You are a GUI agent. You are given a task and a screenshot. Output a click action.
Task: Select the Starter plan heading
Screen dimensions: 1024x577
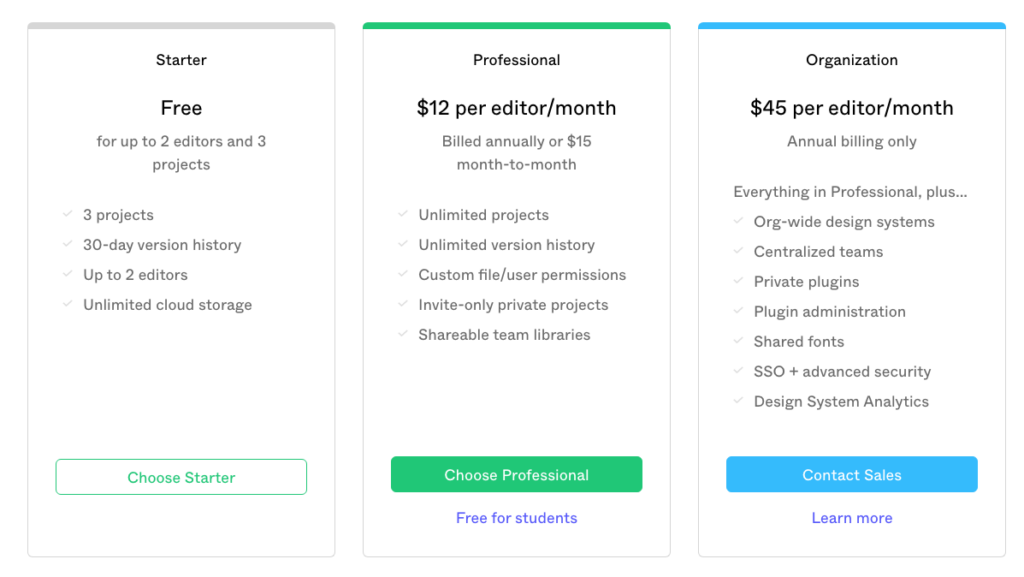click(x=181, y=60)
